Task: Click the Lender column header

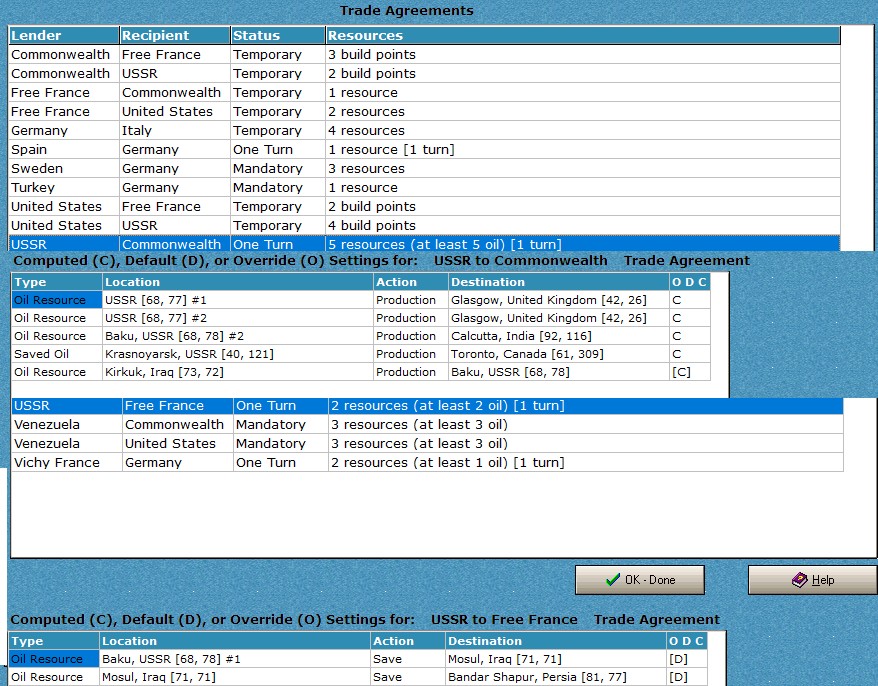Action: tap(64, 36)
